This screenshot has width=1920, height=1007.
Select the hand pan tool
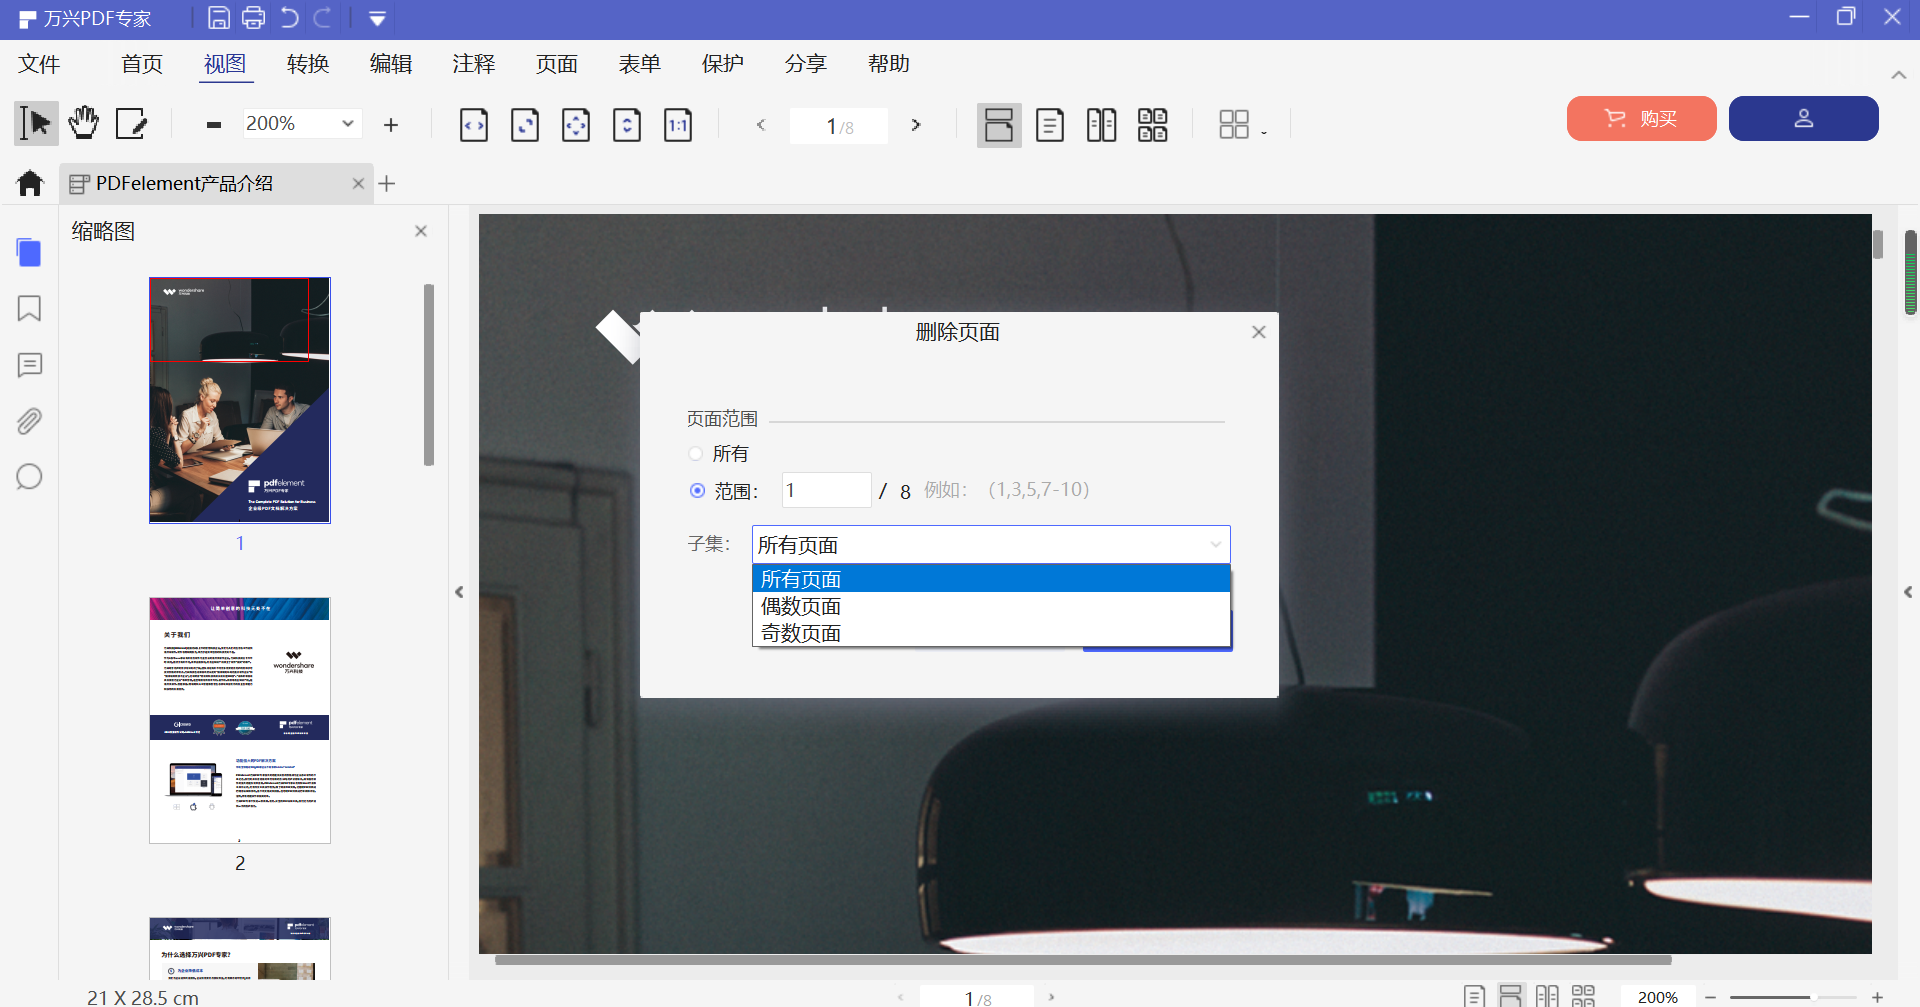click(83, 122)
